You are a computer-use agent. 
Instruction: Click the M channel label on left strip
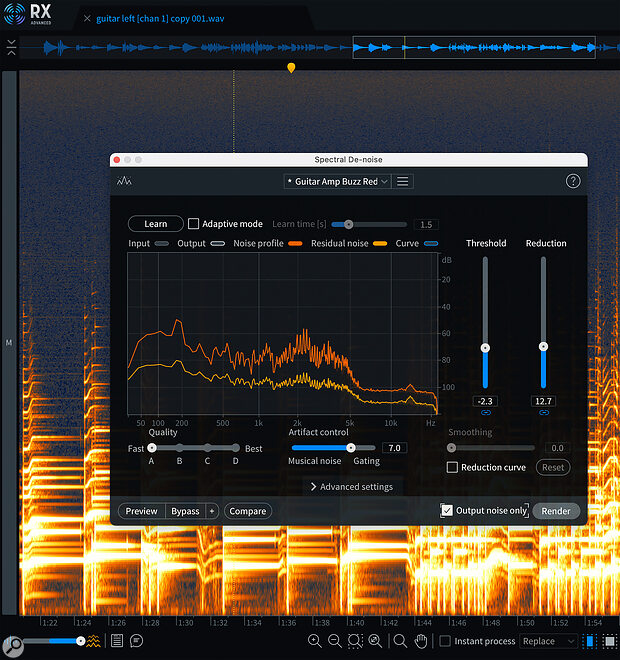pos(9,343)
